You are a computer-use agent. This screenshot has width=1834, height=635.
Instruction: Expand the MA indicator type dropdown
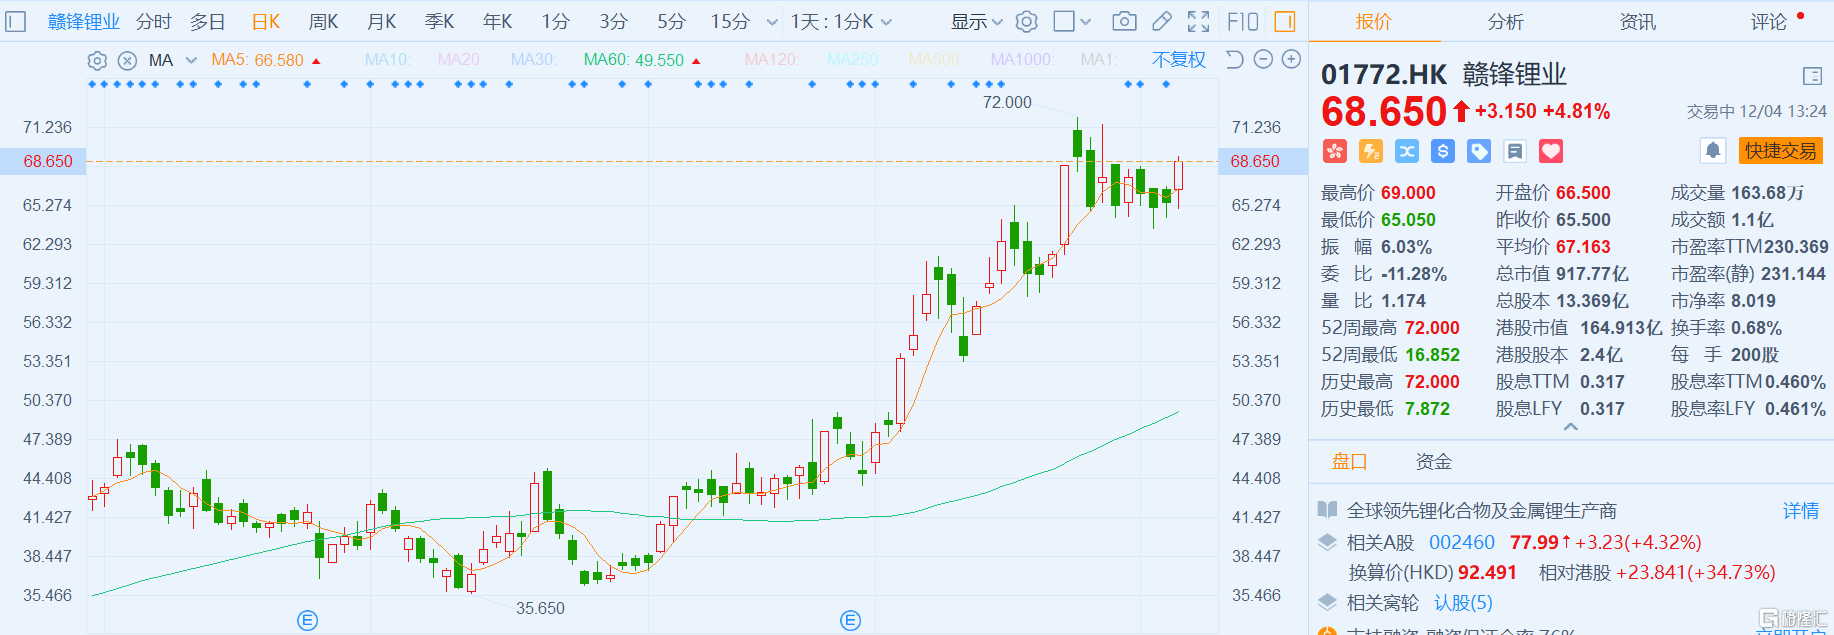(x=191, y=61)
